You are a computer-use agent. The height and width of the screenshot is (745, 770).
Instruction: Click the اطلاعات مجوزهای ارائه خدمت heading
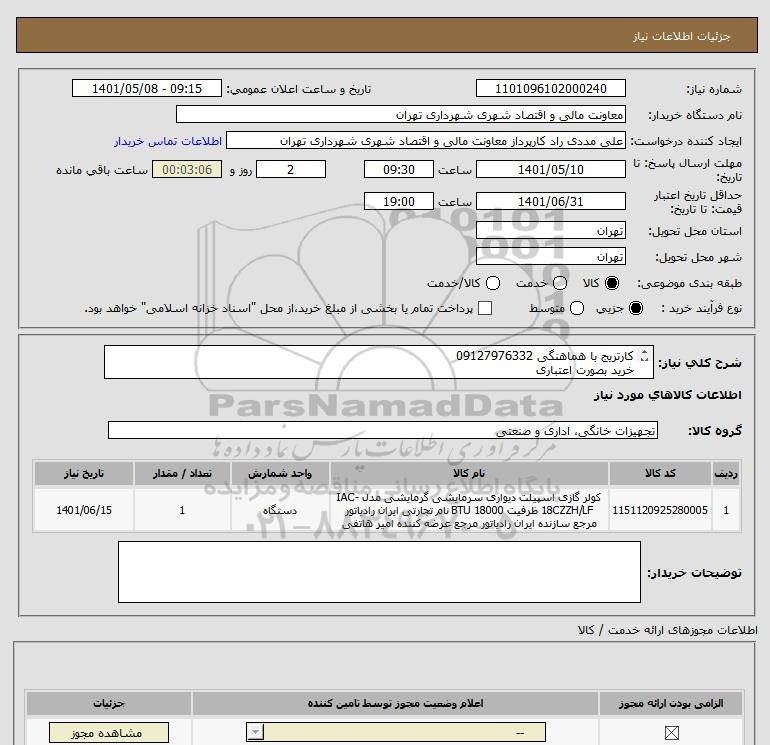click(667, 630)
